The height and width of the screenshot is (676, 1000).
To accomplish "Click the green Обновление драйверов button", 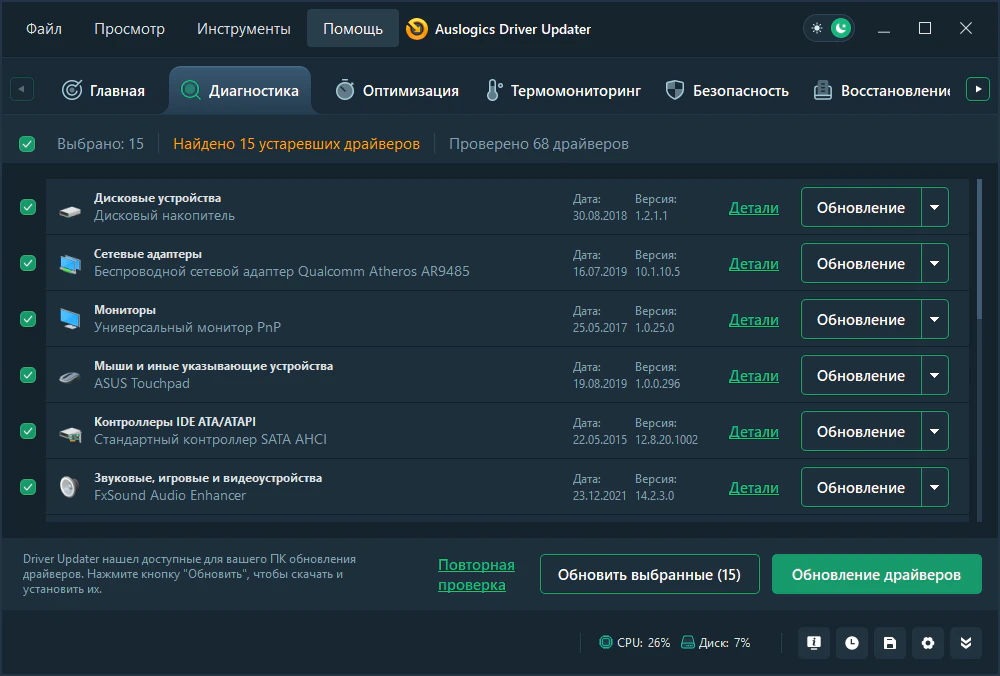I will click(x=876, y=574).
